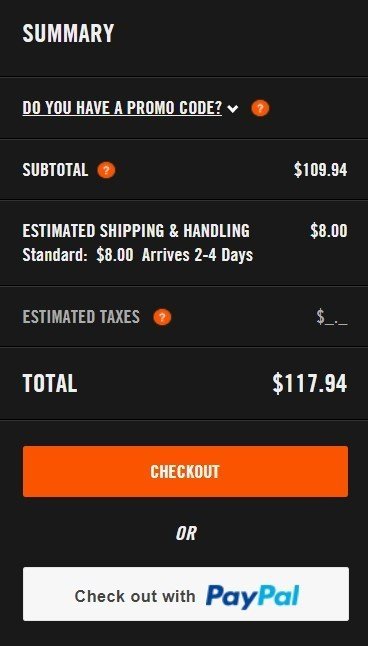
Task: Choose Check out with PayPal button
Action: (186, 594)
